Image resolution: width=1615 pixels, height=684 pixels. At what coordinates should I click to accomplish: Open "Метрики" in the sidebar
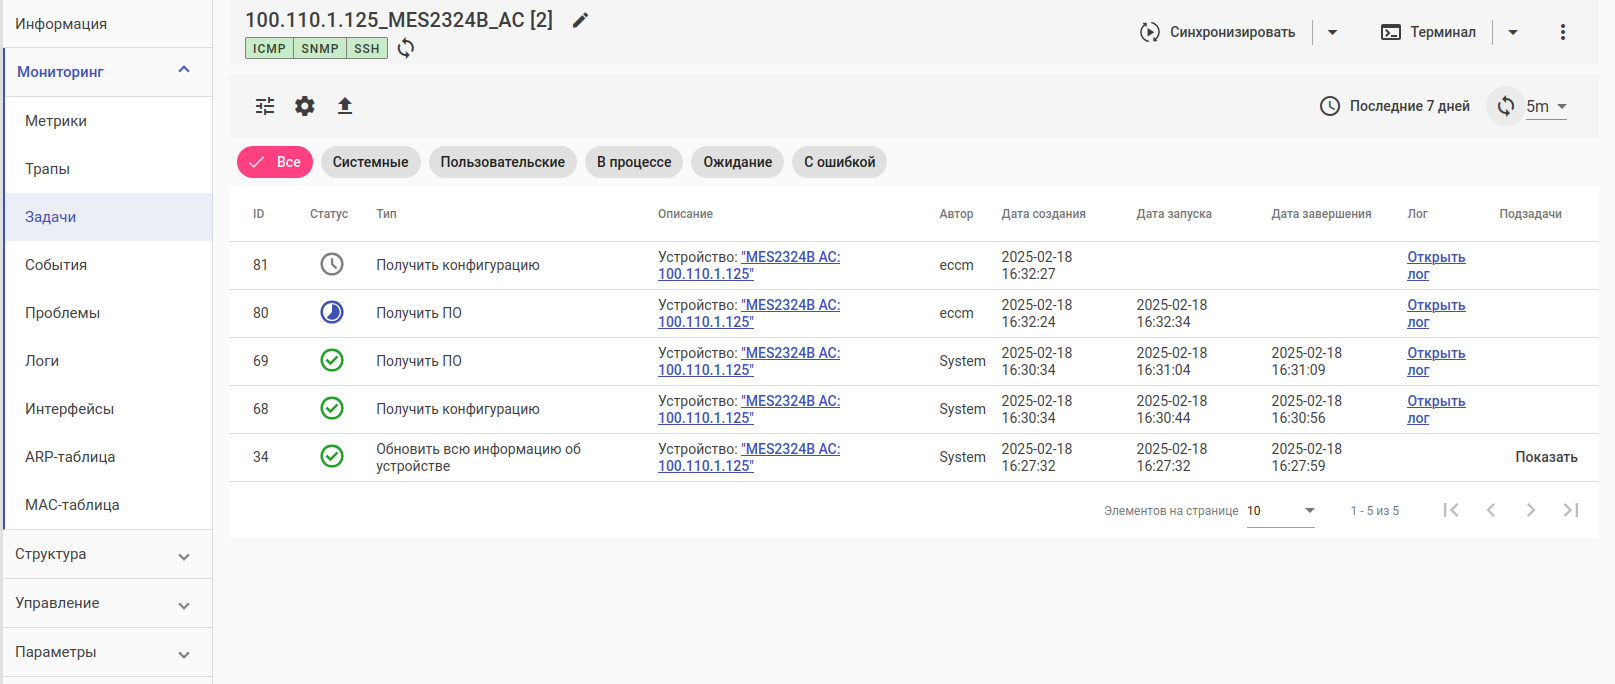56,121
